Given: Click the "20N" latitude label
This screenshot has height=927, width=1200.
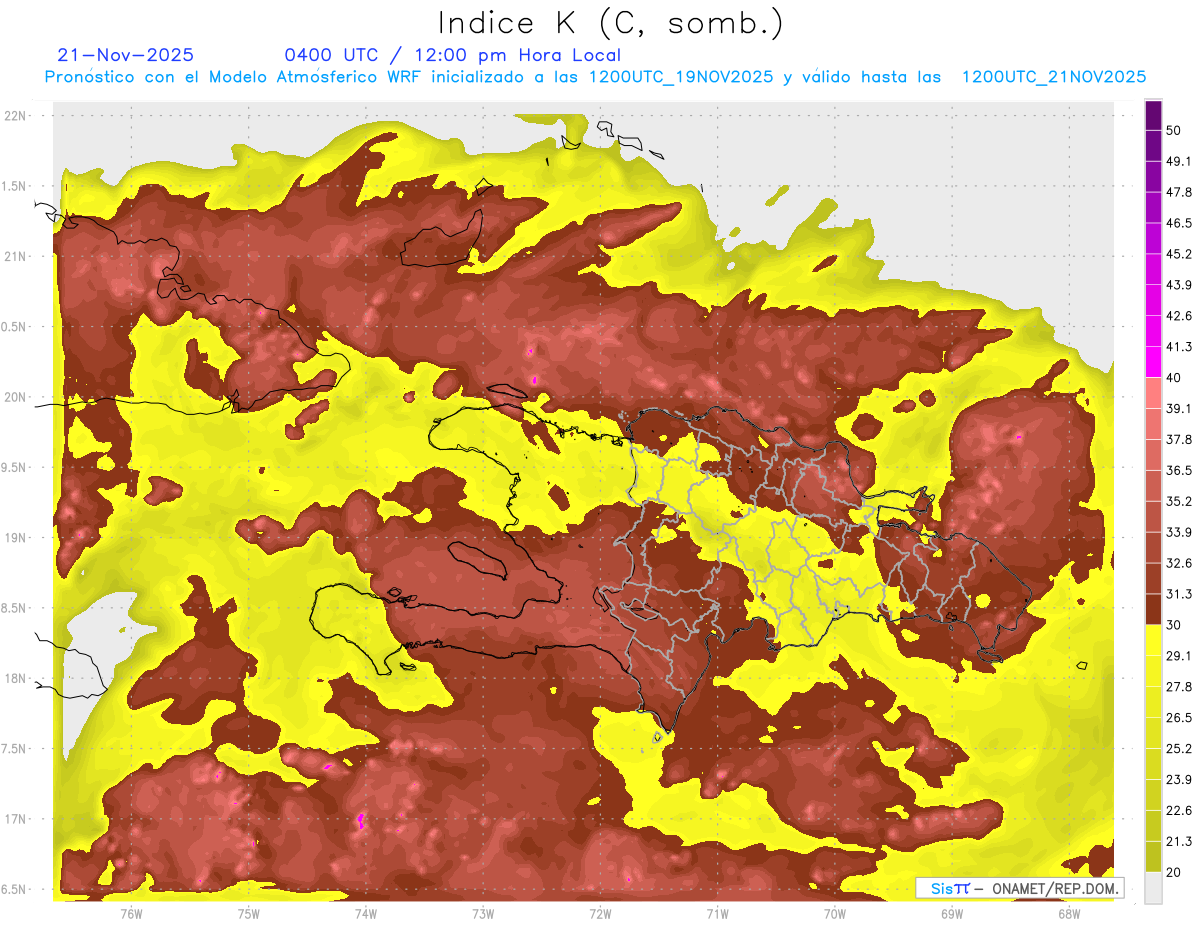Looking at the screenshot, I should [x=15, y=398].
